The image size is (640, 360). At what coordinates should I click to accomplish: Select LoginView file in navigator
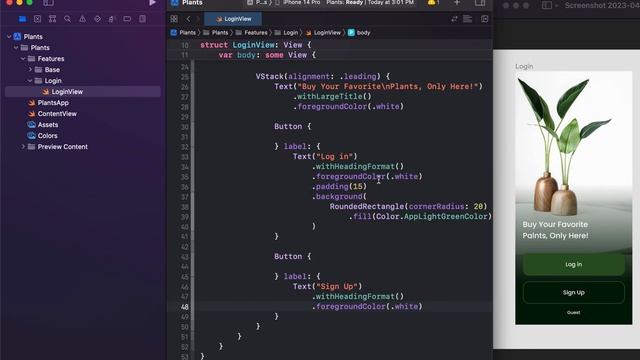point(82,92)
